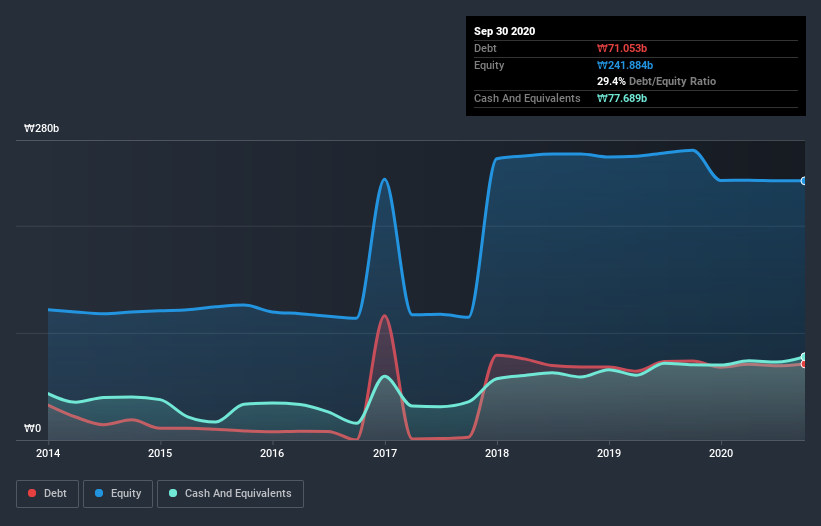Viewport: 821px width, 526px height.
Task: Click the 2018 x-axis label
Action: (x=497, y=453)
